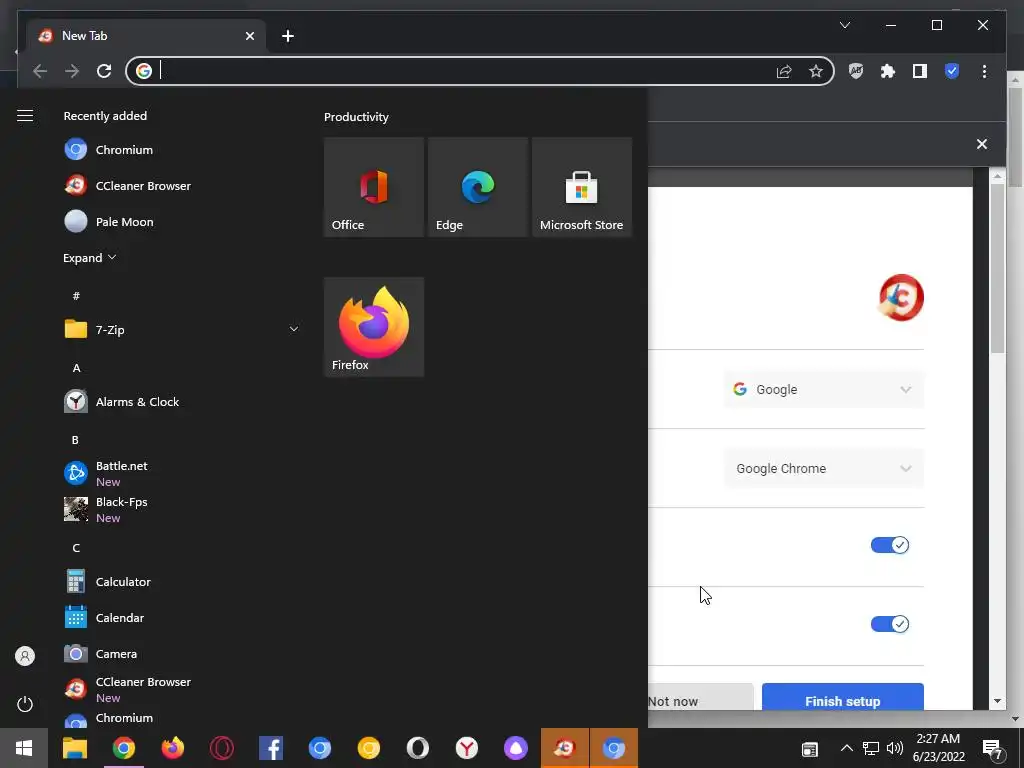Open the Edge tile
1024x768 pixels.
pyautogui.click(x=477, y=187)
